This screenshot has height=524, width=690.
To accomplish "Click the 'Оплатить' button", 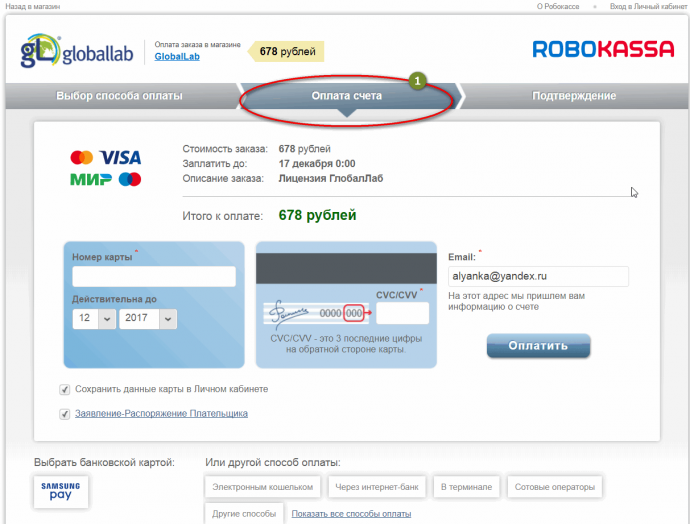I will (538, 345).
